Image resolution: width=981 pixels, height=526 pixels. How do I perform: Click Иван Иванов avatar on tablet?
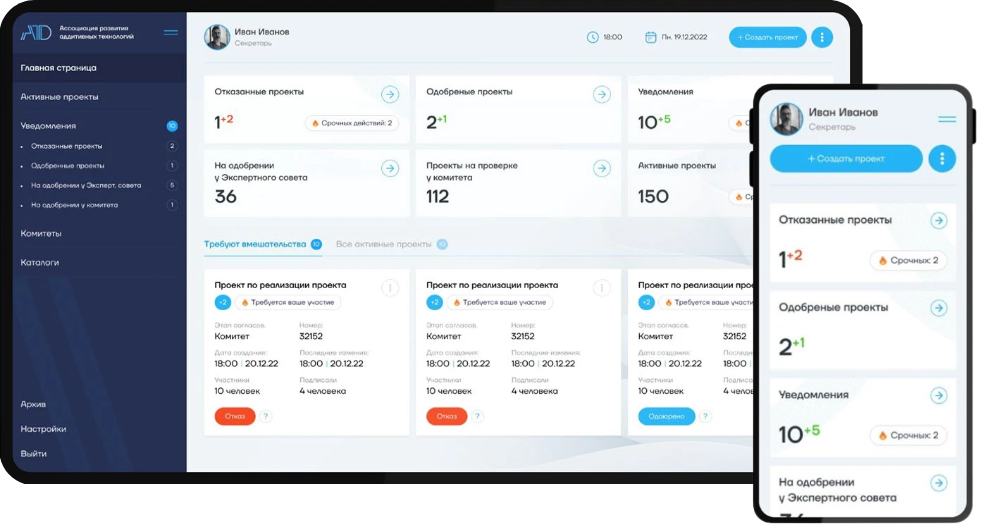pyautogui.click(x=217, y=38)
